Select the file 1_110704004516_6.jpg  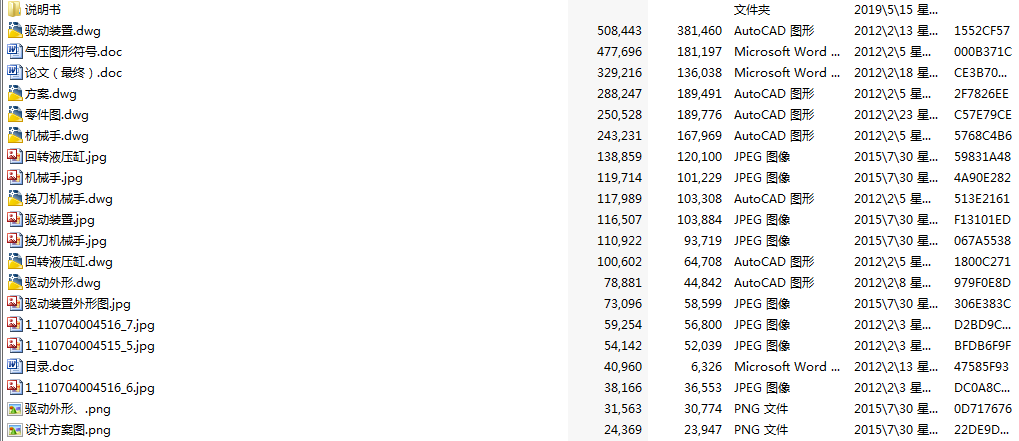(x=90, y=387)
